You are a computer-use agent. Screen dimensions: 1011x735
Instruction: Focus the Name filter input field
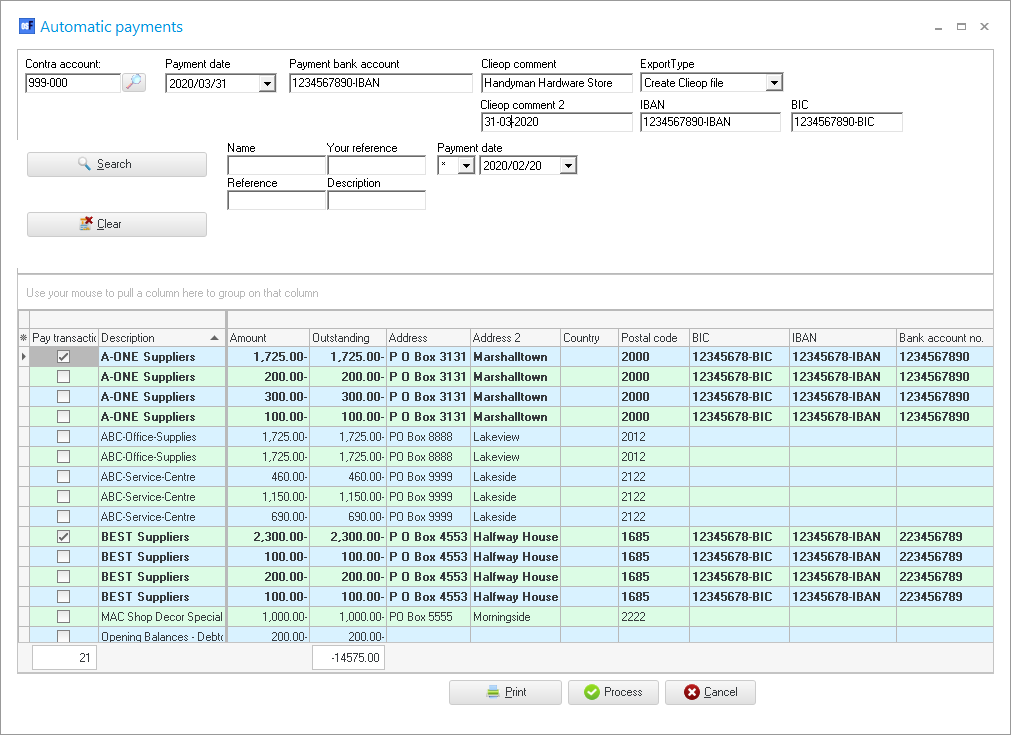[276, 166]
